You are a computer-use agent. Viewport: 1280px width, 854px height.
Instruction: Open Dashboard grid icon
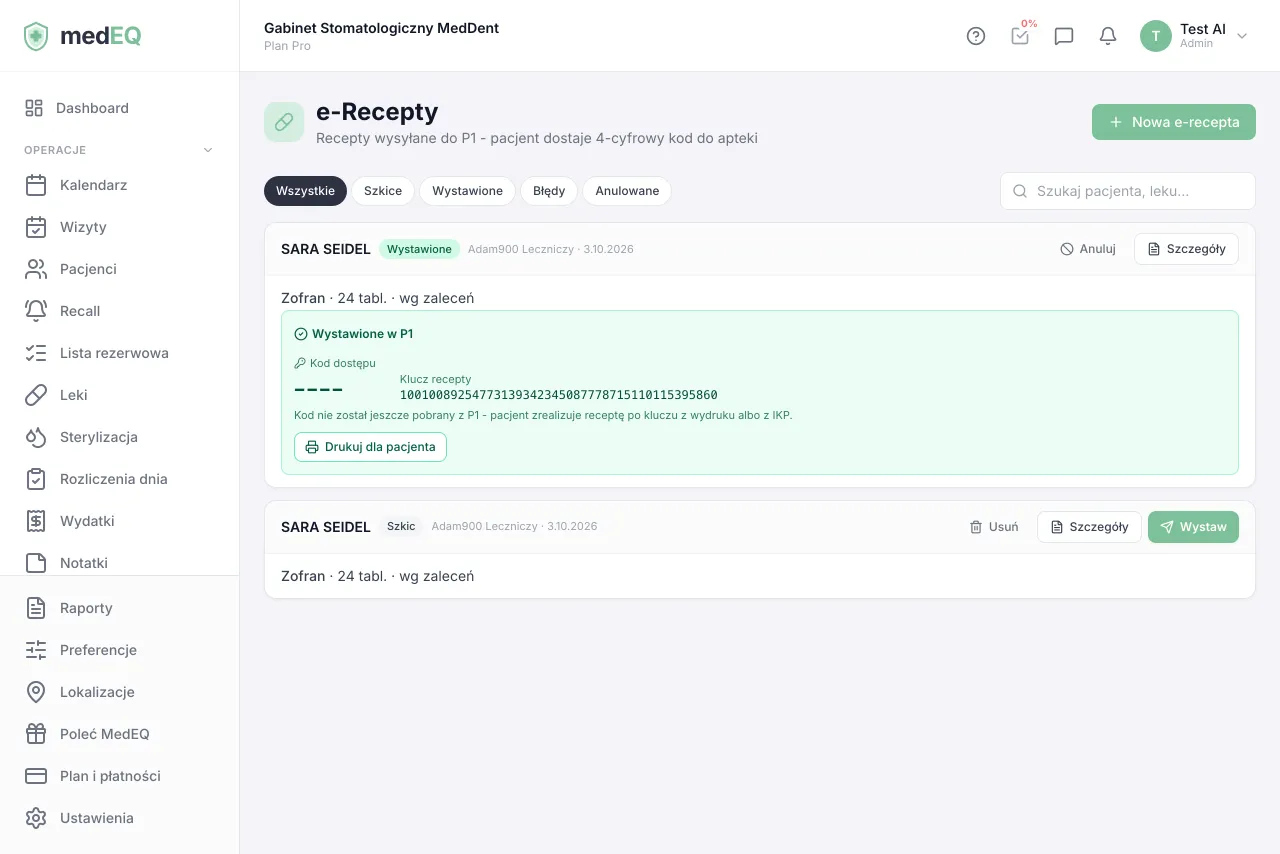(34, 108)
